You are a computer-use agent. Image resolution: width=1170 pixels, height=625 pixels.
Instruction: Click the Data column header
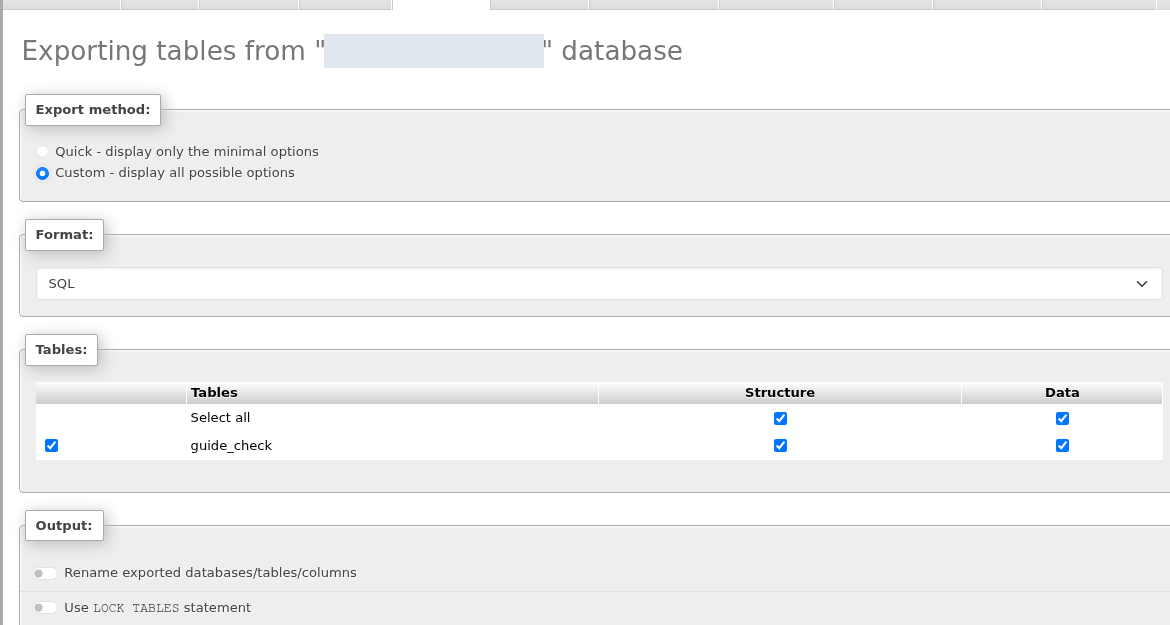[1062, 392]
